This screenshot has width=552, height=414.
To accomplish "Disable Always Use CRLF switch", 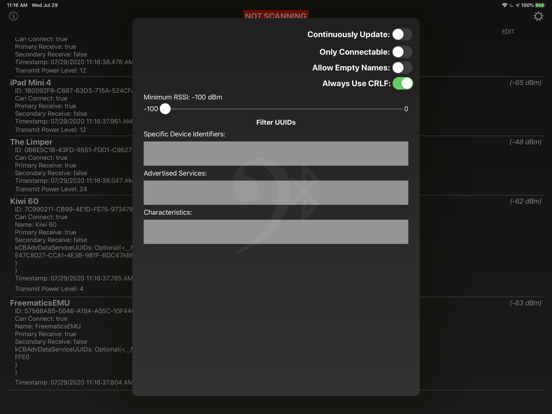I will coord(403,83).
